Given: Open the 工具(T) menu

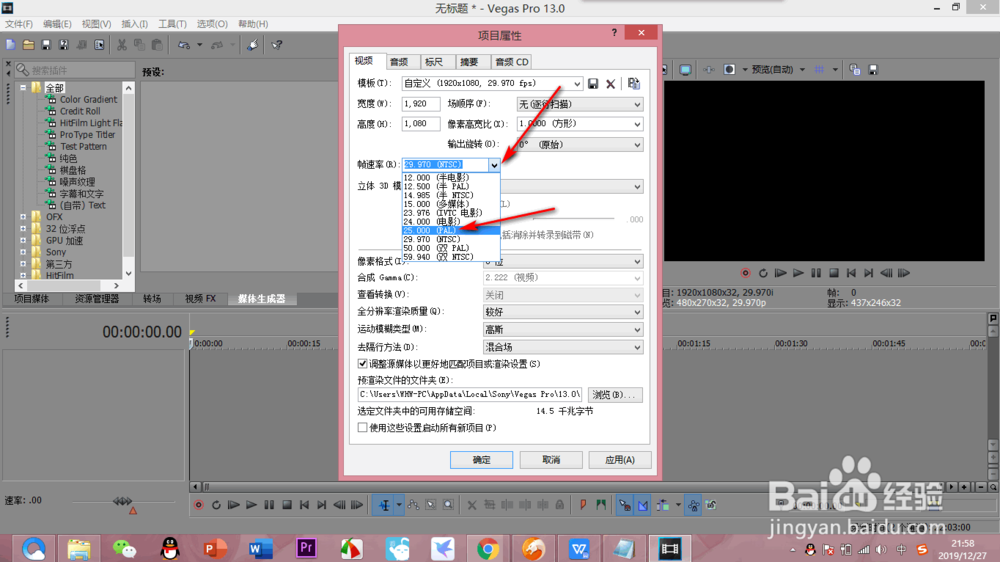Looking at the screenshot, I should [x=172, y=24].
